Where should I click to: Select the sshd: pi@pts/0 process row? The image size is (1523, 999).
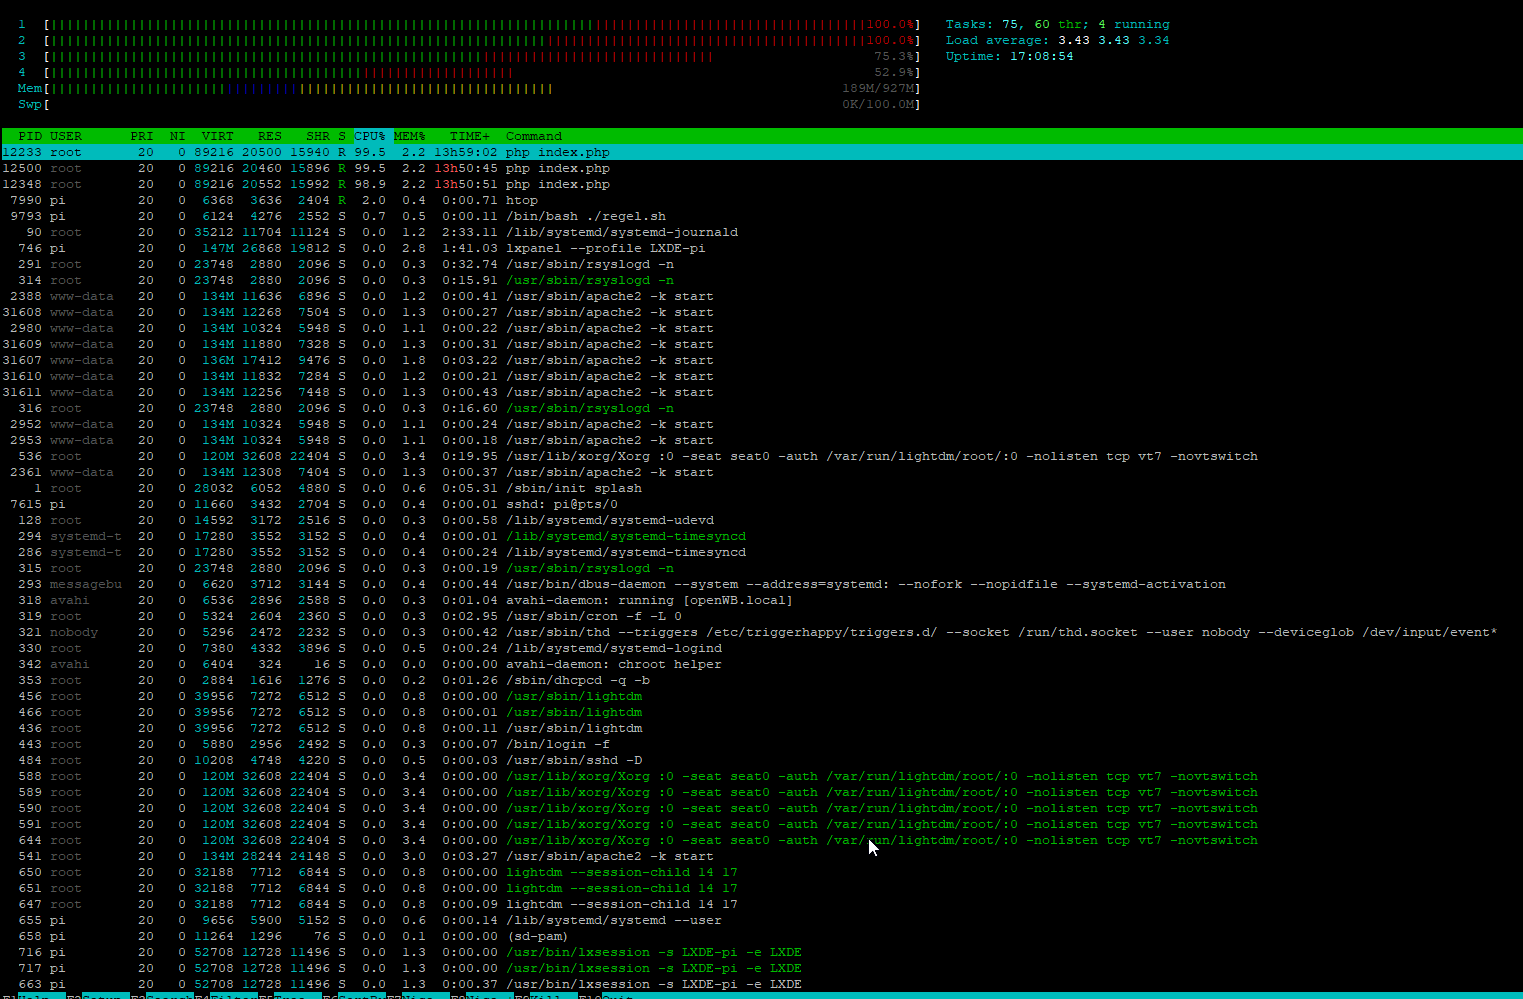pos(761,504)
